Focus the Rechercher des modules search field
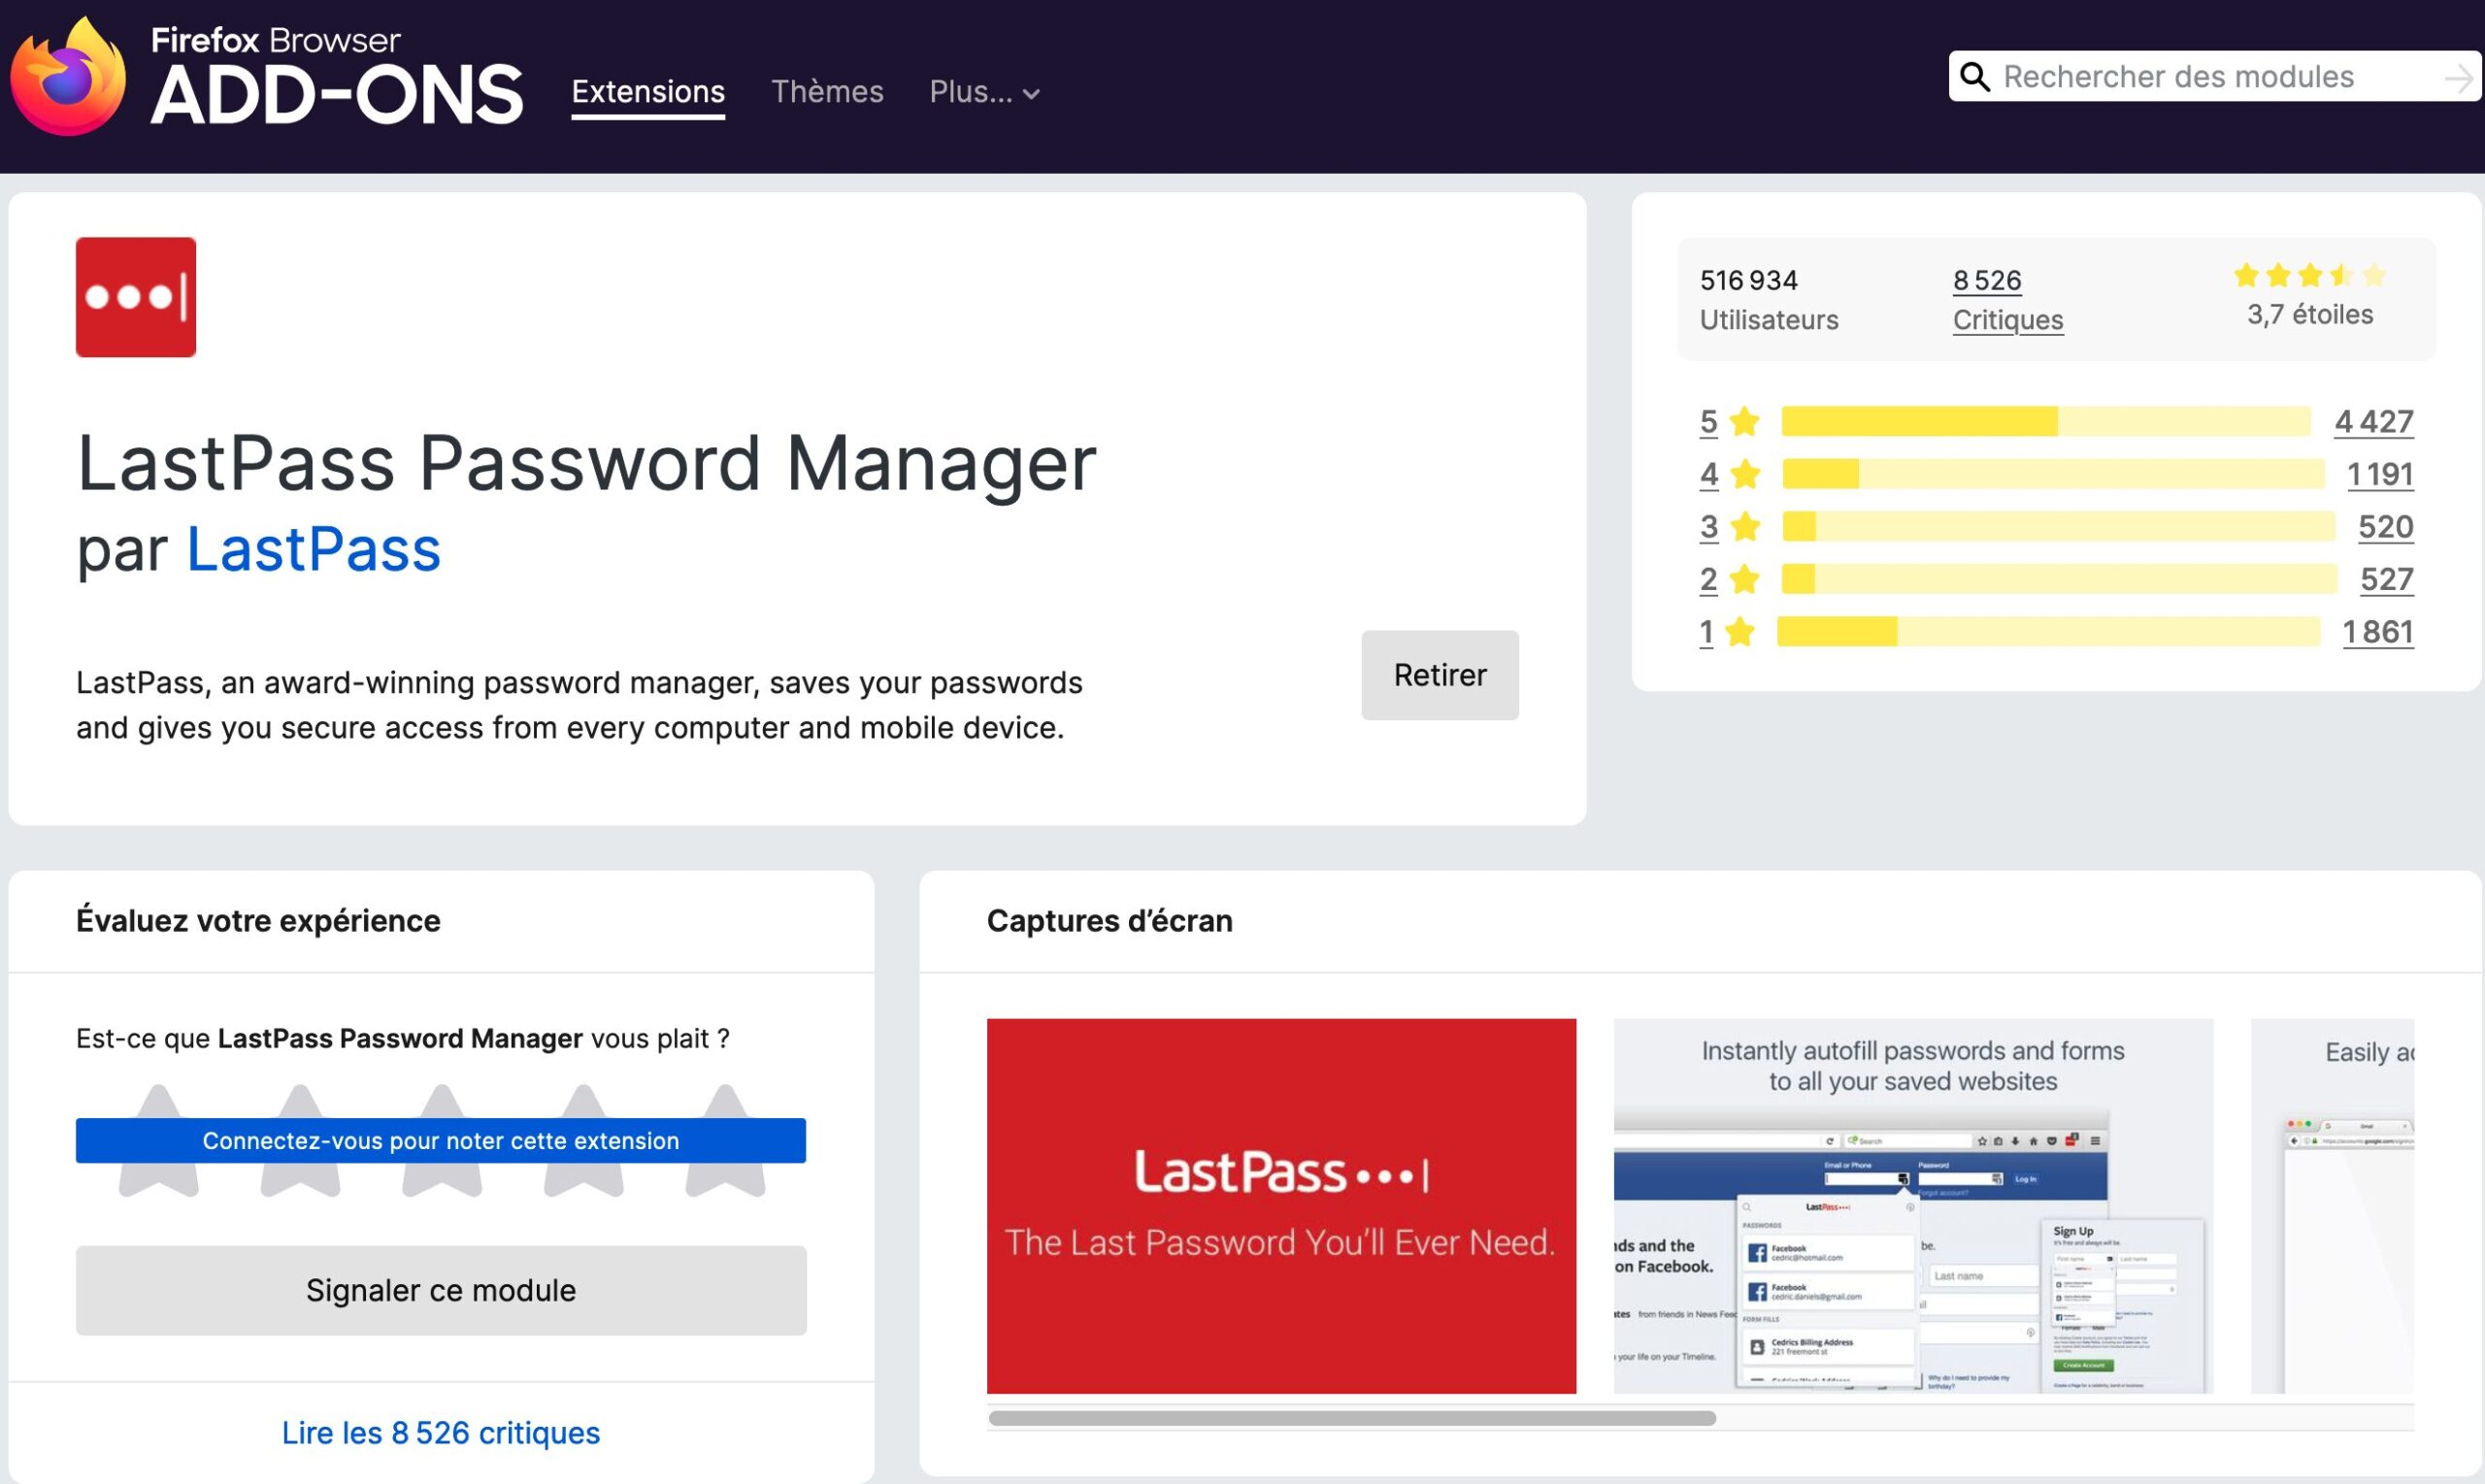2485x1484 pixels. [2214, 77]
